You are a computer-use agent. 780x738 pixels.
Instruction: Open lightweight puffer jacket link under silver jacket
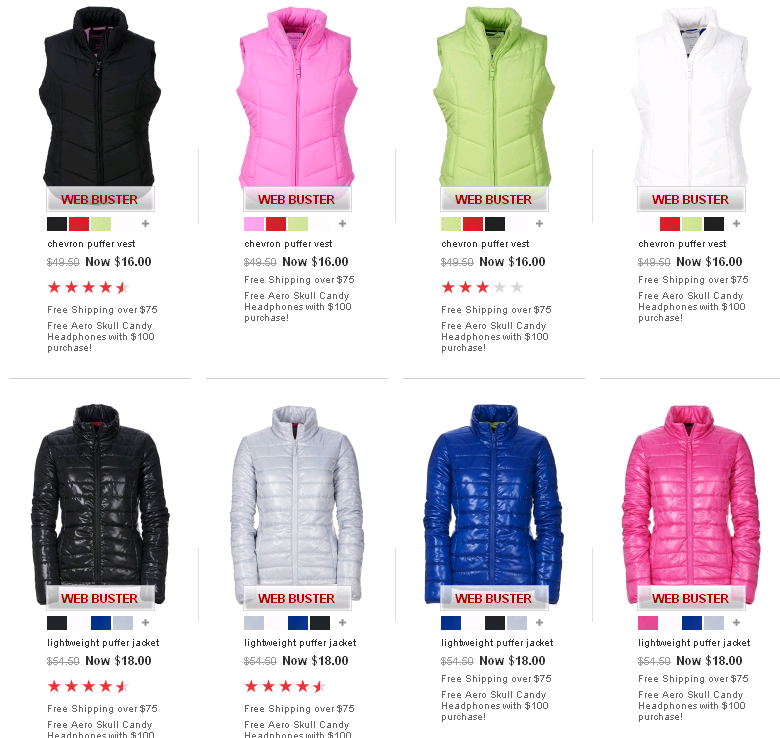click(x=300, y=643)
